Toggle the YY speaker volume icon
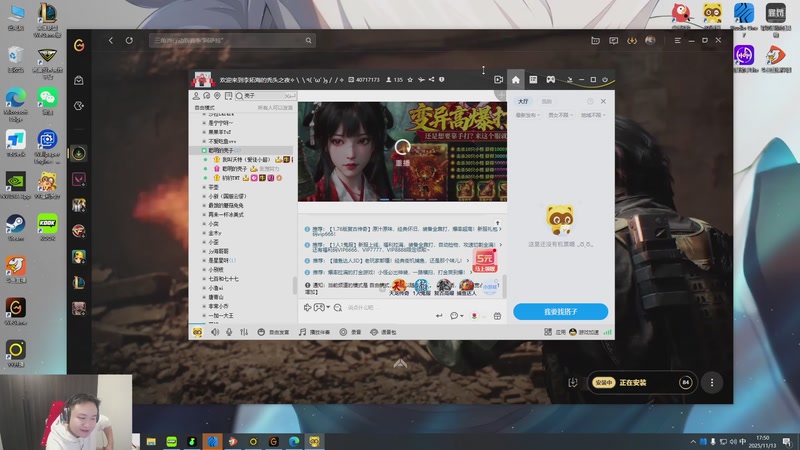The image size is (800, 450). [x=215, y=332]
